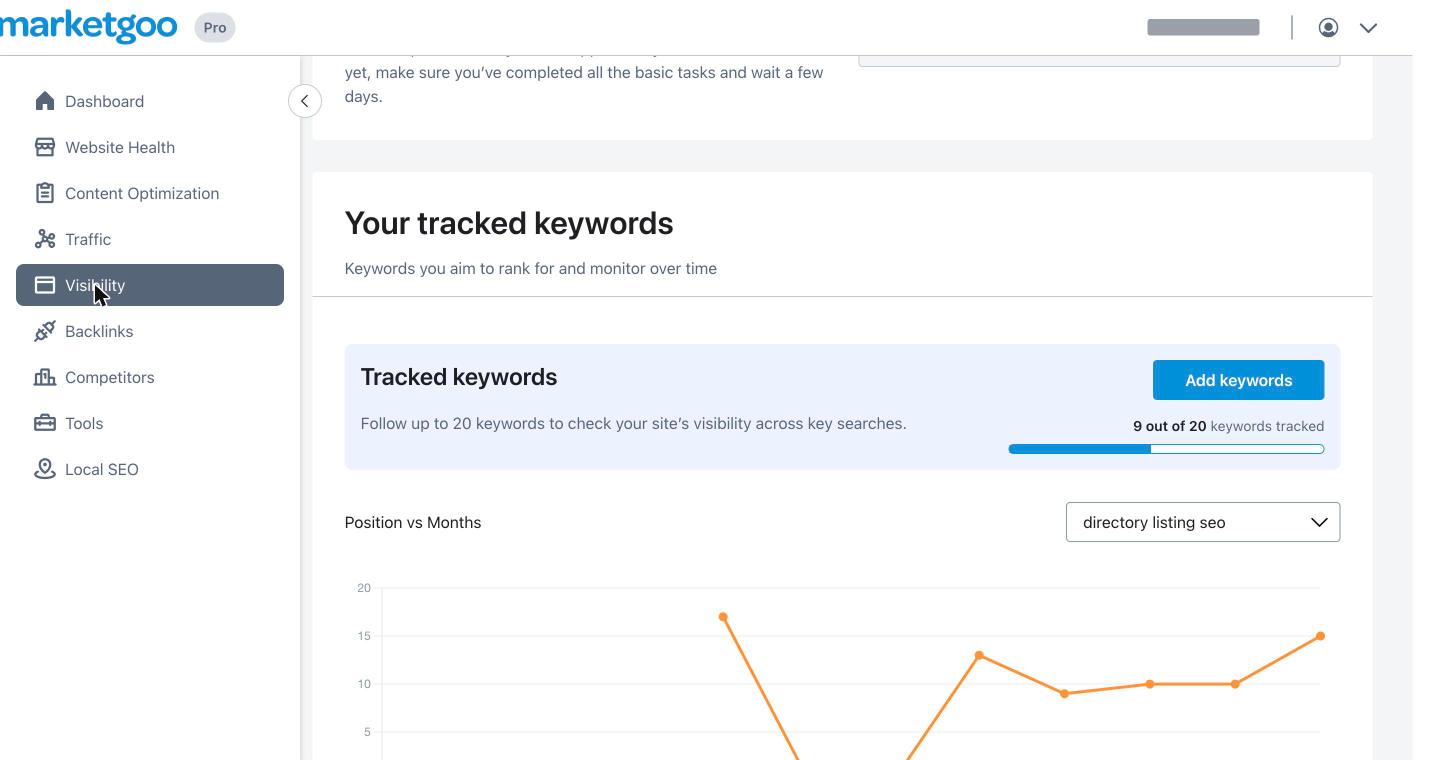Navigate to Traffic section
The image size is (1440, 760).
150,239
